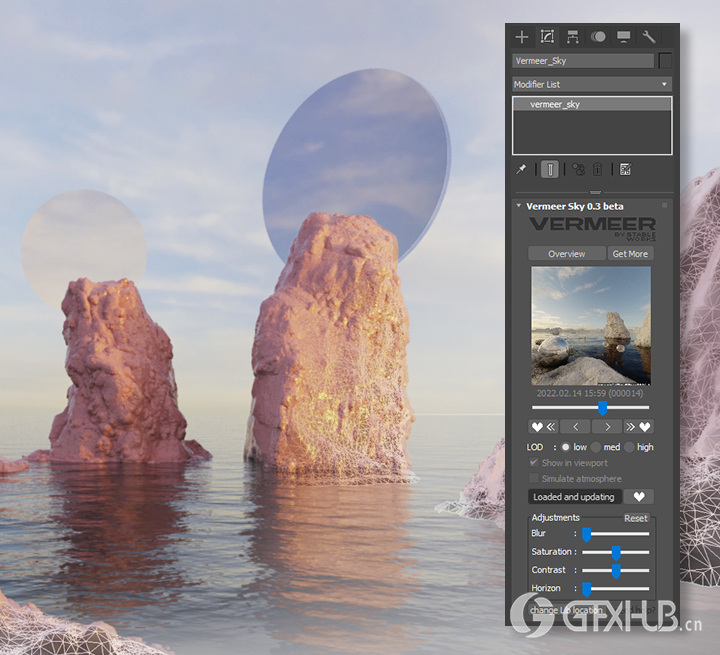
Task: Click the Blur slider handle
Action: [x=586, y=534]
